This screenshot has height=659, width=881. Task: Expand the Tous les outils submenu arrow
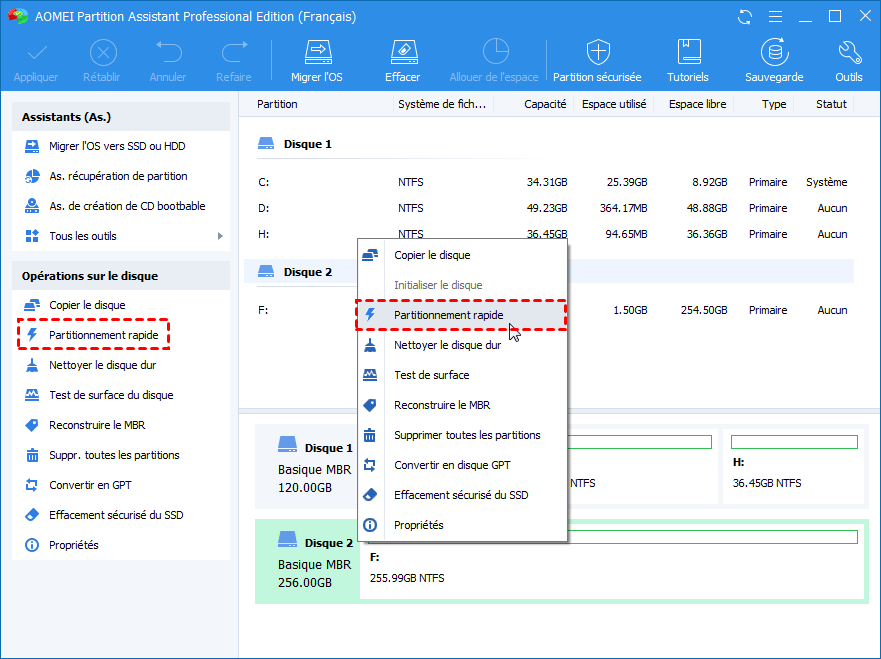pyautogui.click(x=220, y=236)
